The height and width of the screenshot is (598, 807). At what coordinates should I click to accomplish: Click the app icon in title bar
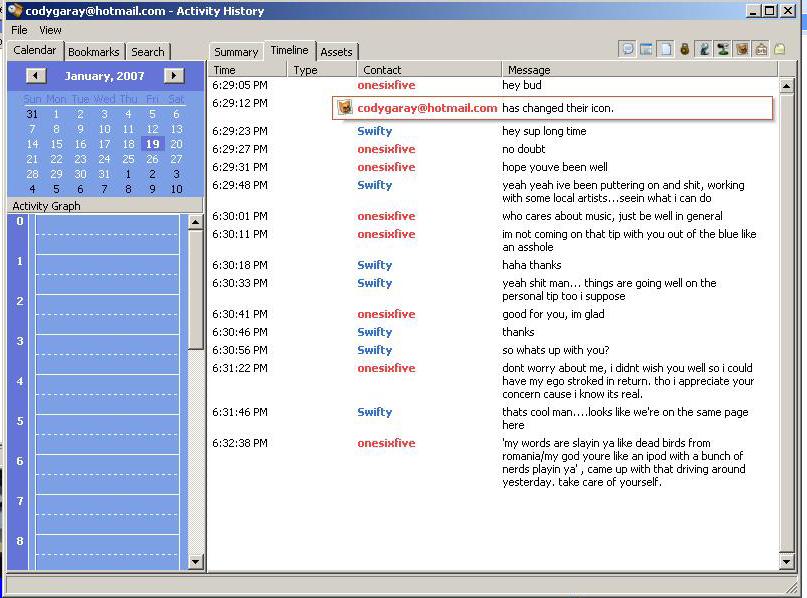(x=14, y=10)
